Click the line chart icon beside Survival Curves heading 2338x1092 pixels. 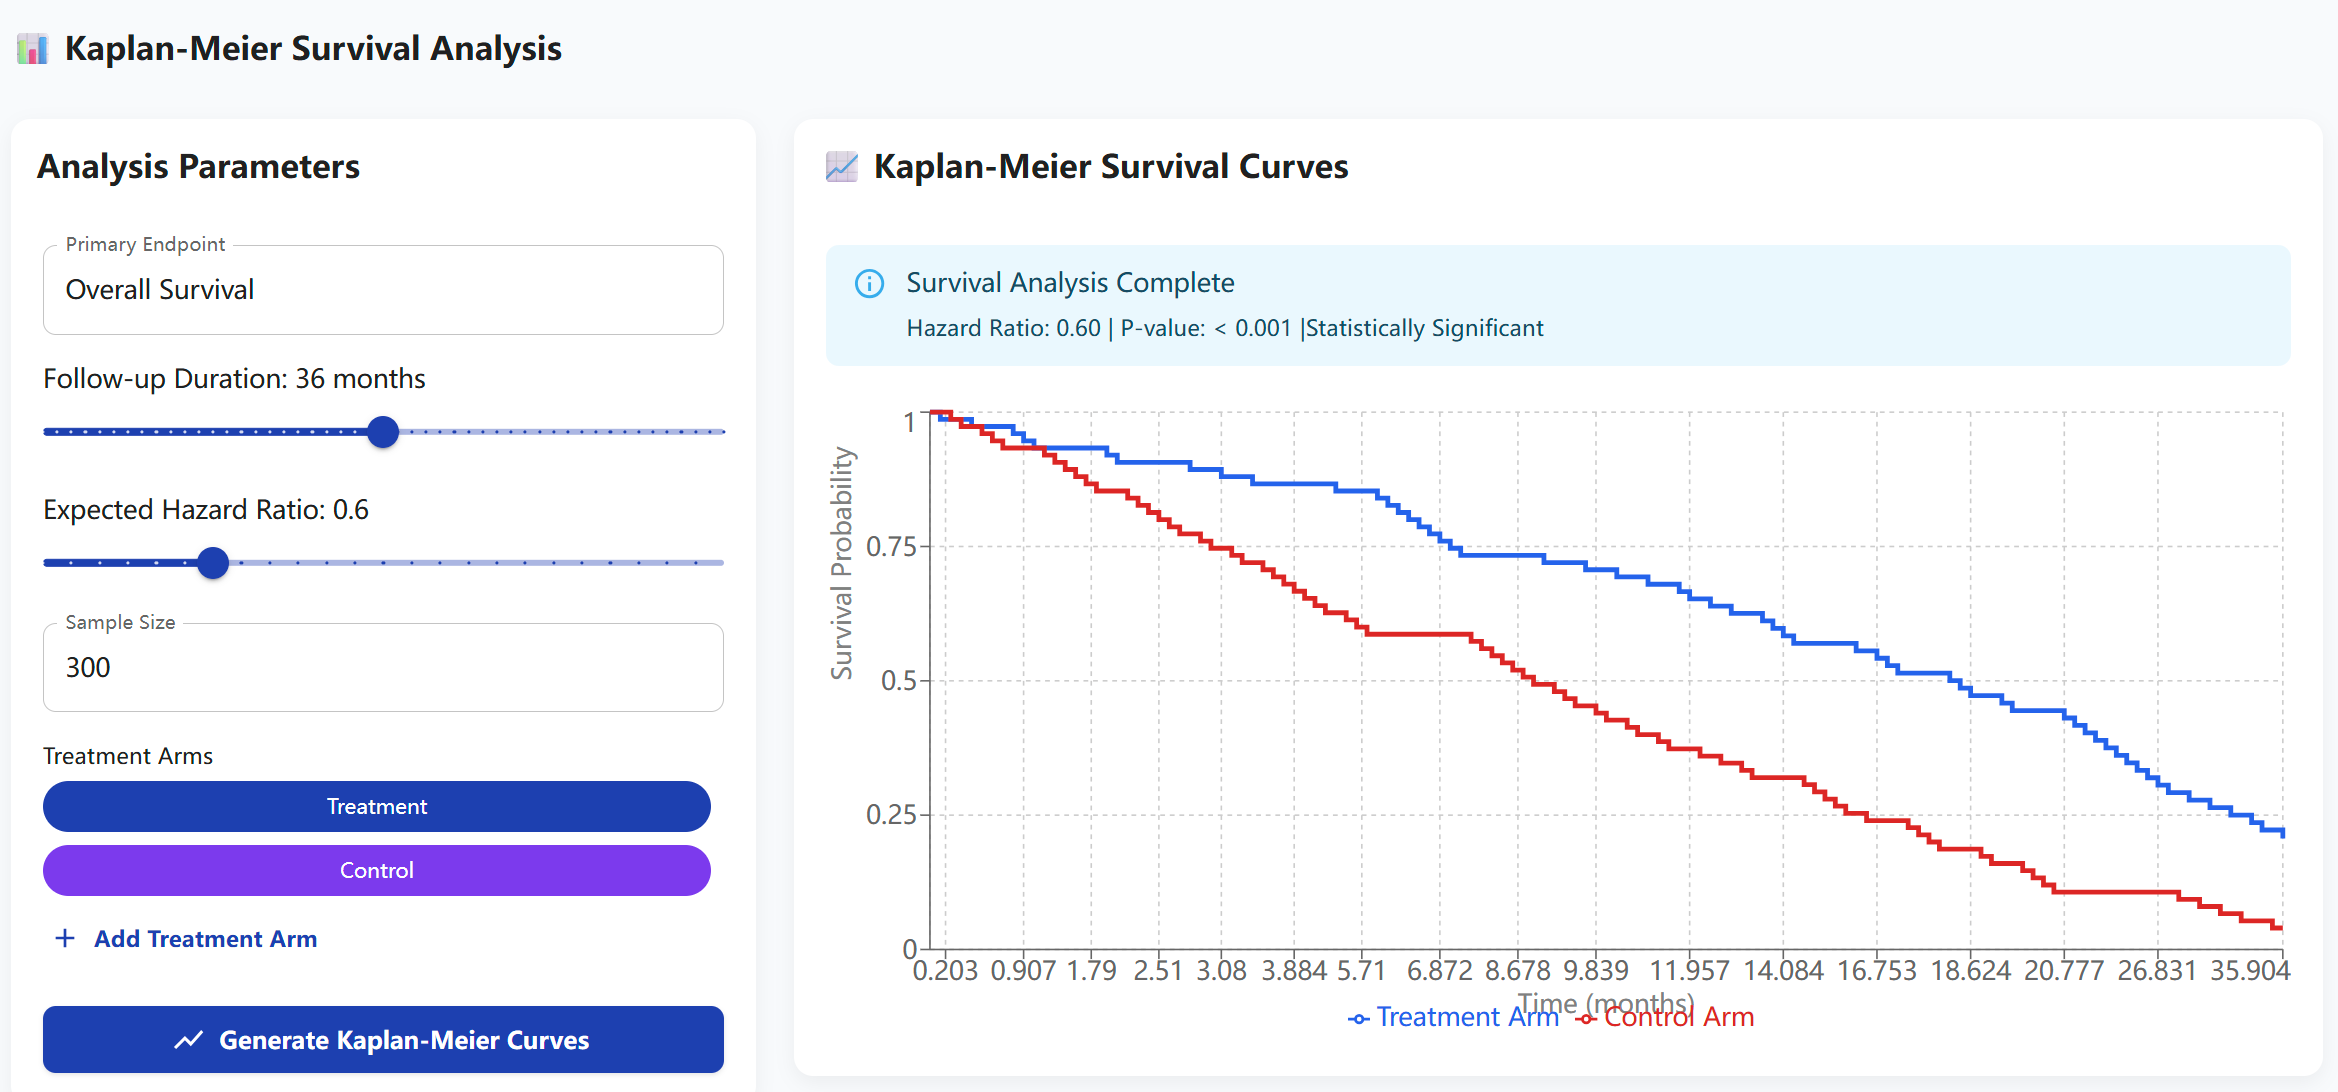pyautogui.click(x=841, y=166)
